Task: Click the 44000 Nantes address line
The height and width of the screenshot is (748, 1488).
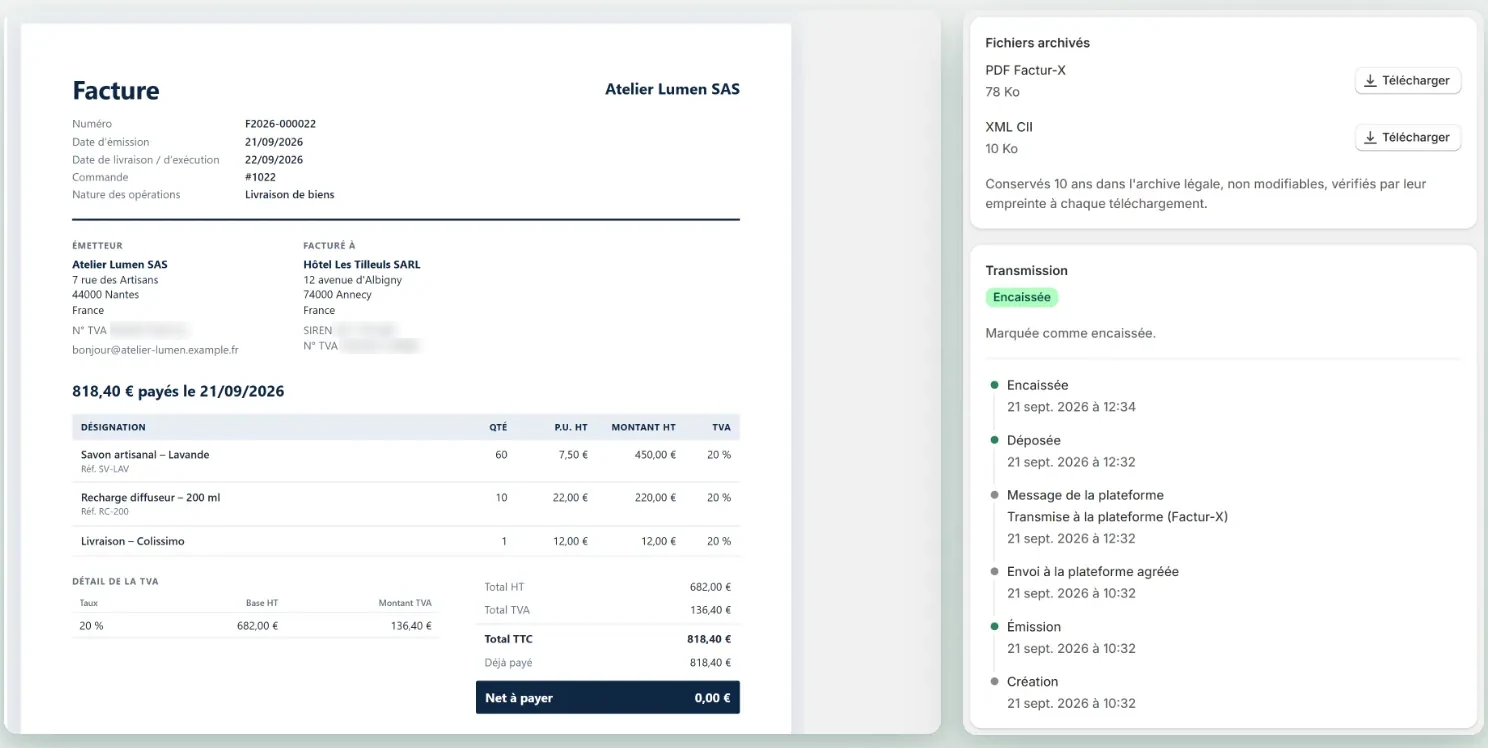Action: (x=106, y=295)
